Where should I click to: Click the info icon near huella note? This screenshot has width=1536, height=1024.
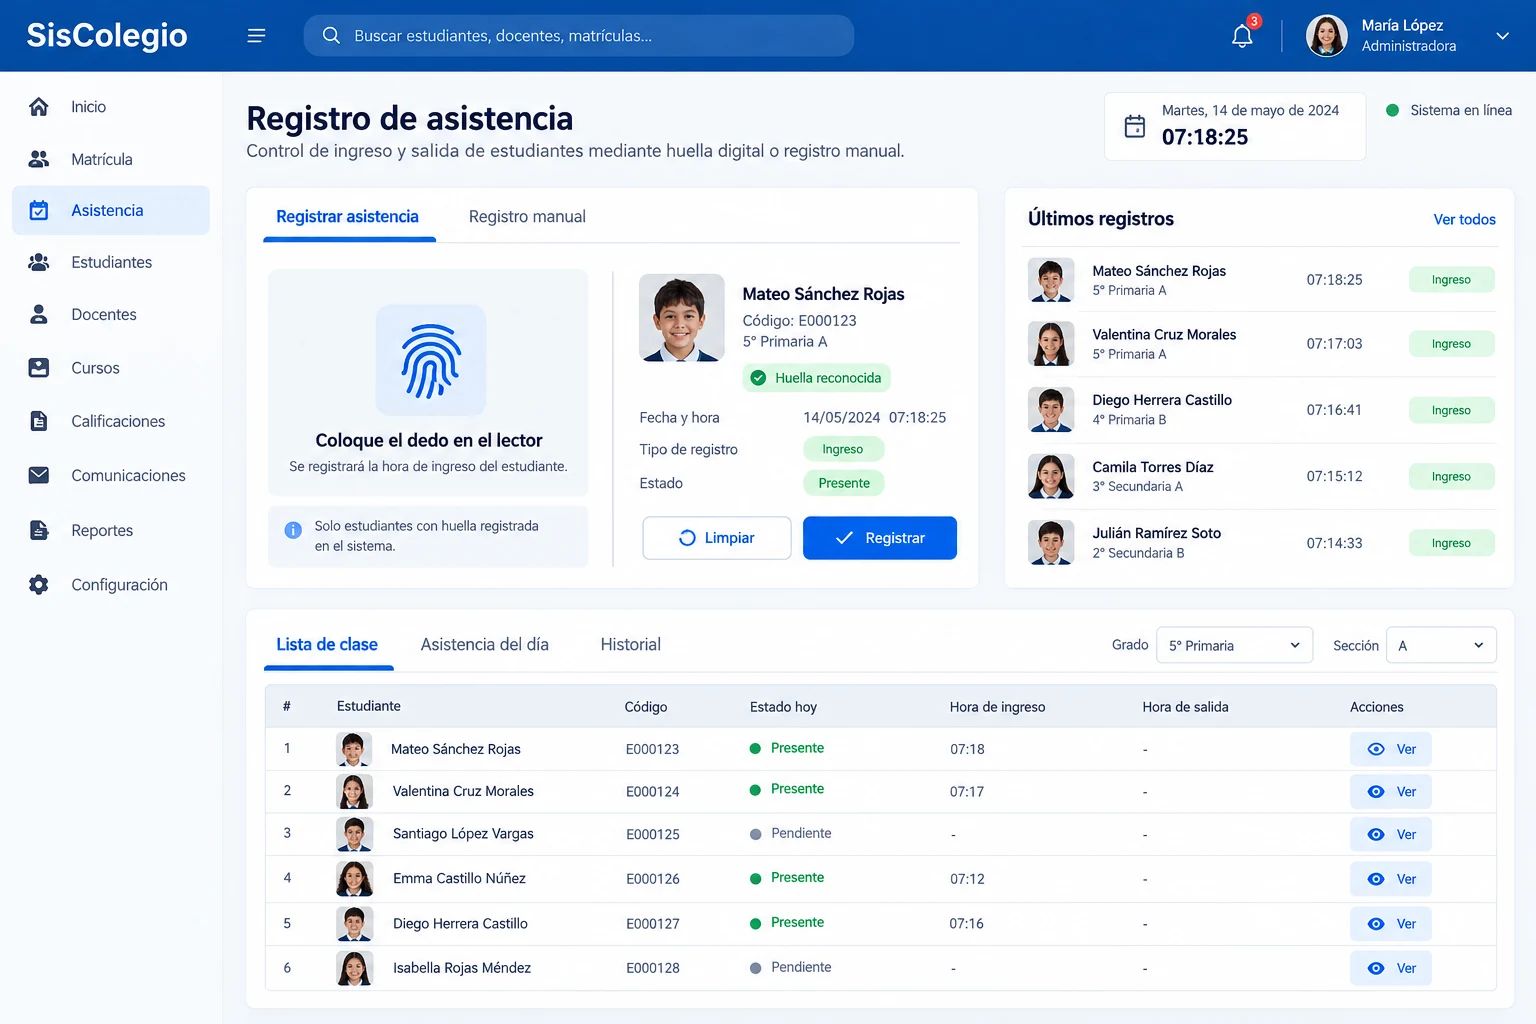pos(293,530)
